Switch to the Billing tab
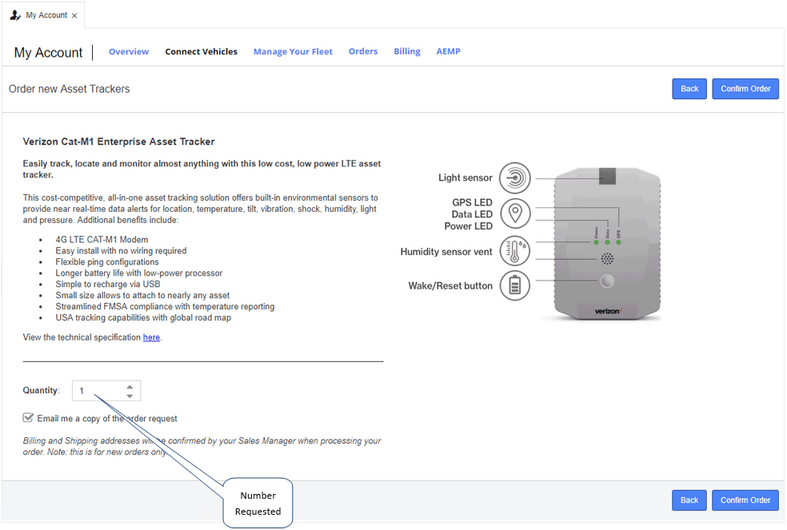Image resolution: width=787 pixels, height=530 pixels. pyautogui.click(x=407, y=51)
